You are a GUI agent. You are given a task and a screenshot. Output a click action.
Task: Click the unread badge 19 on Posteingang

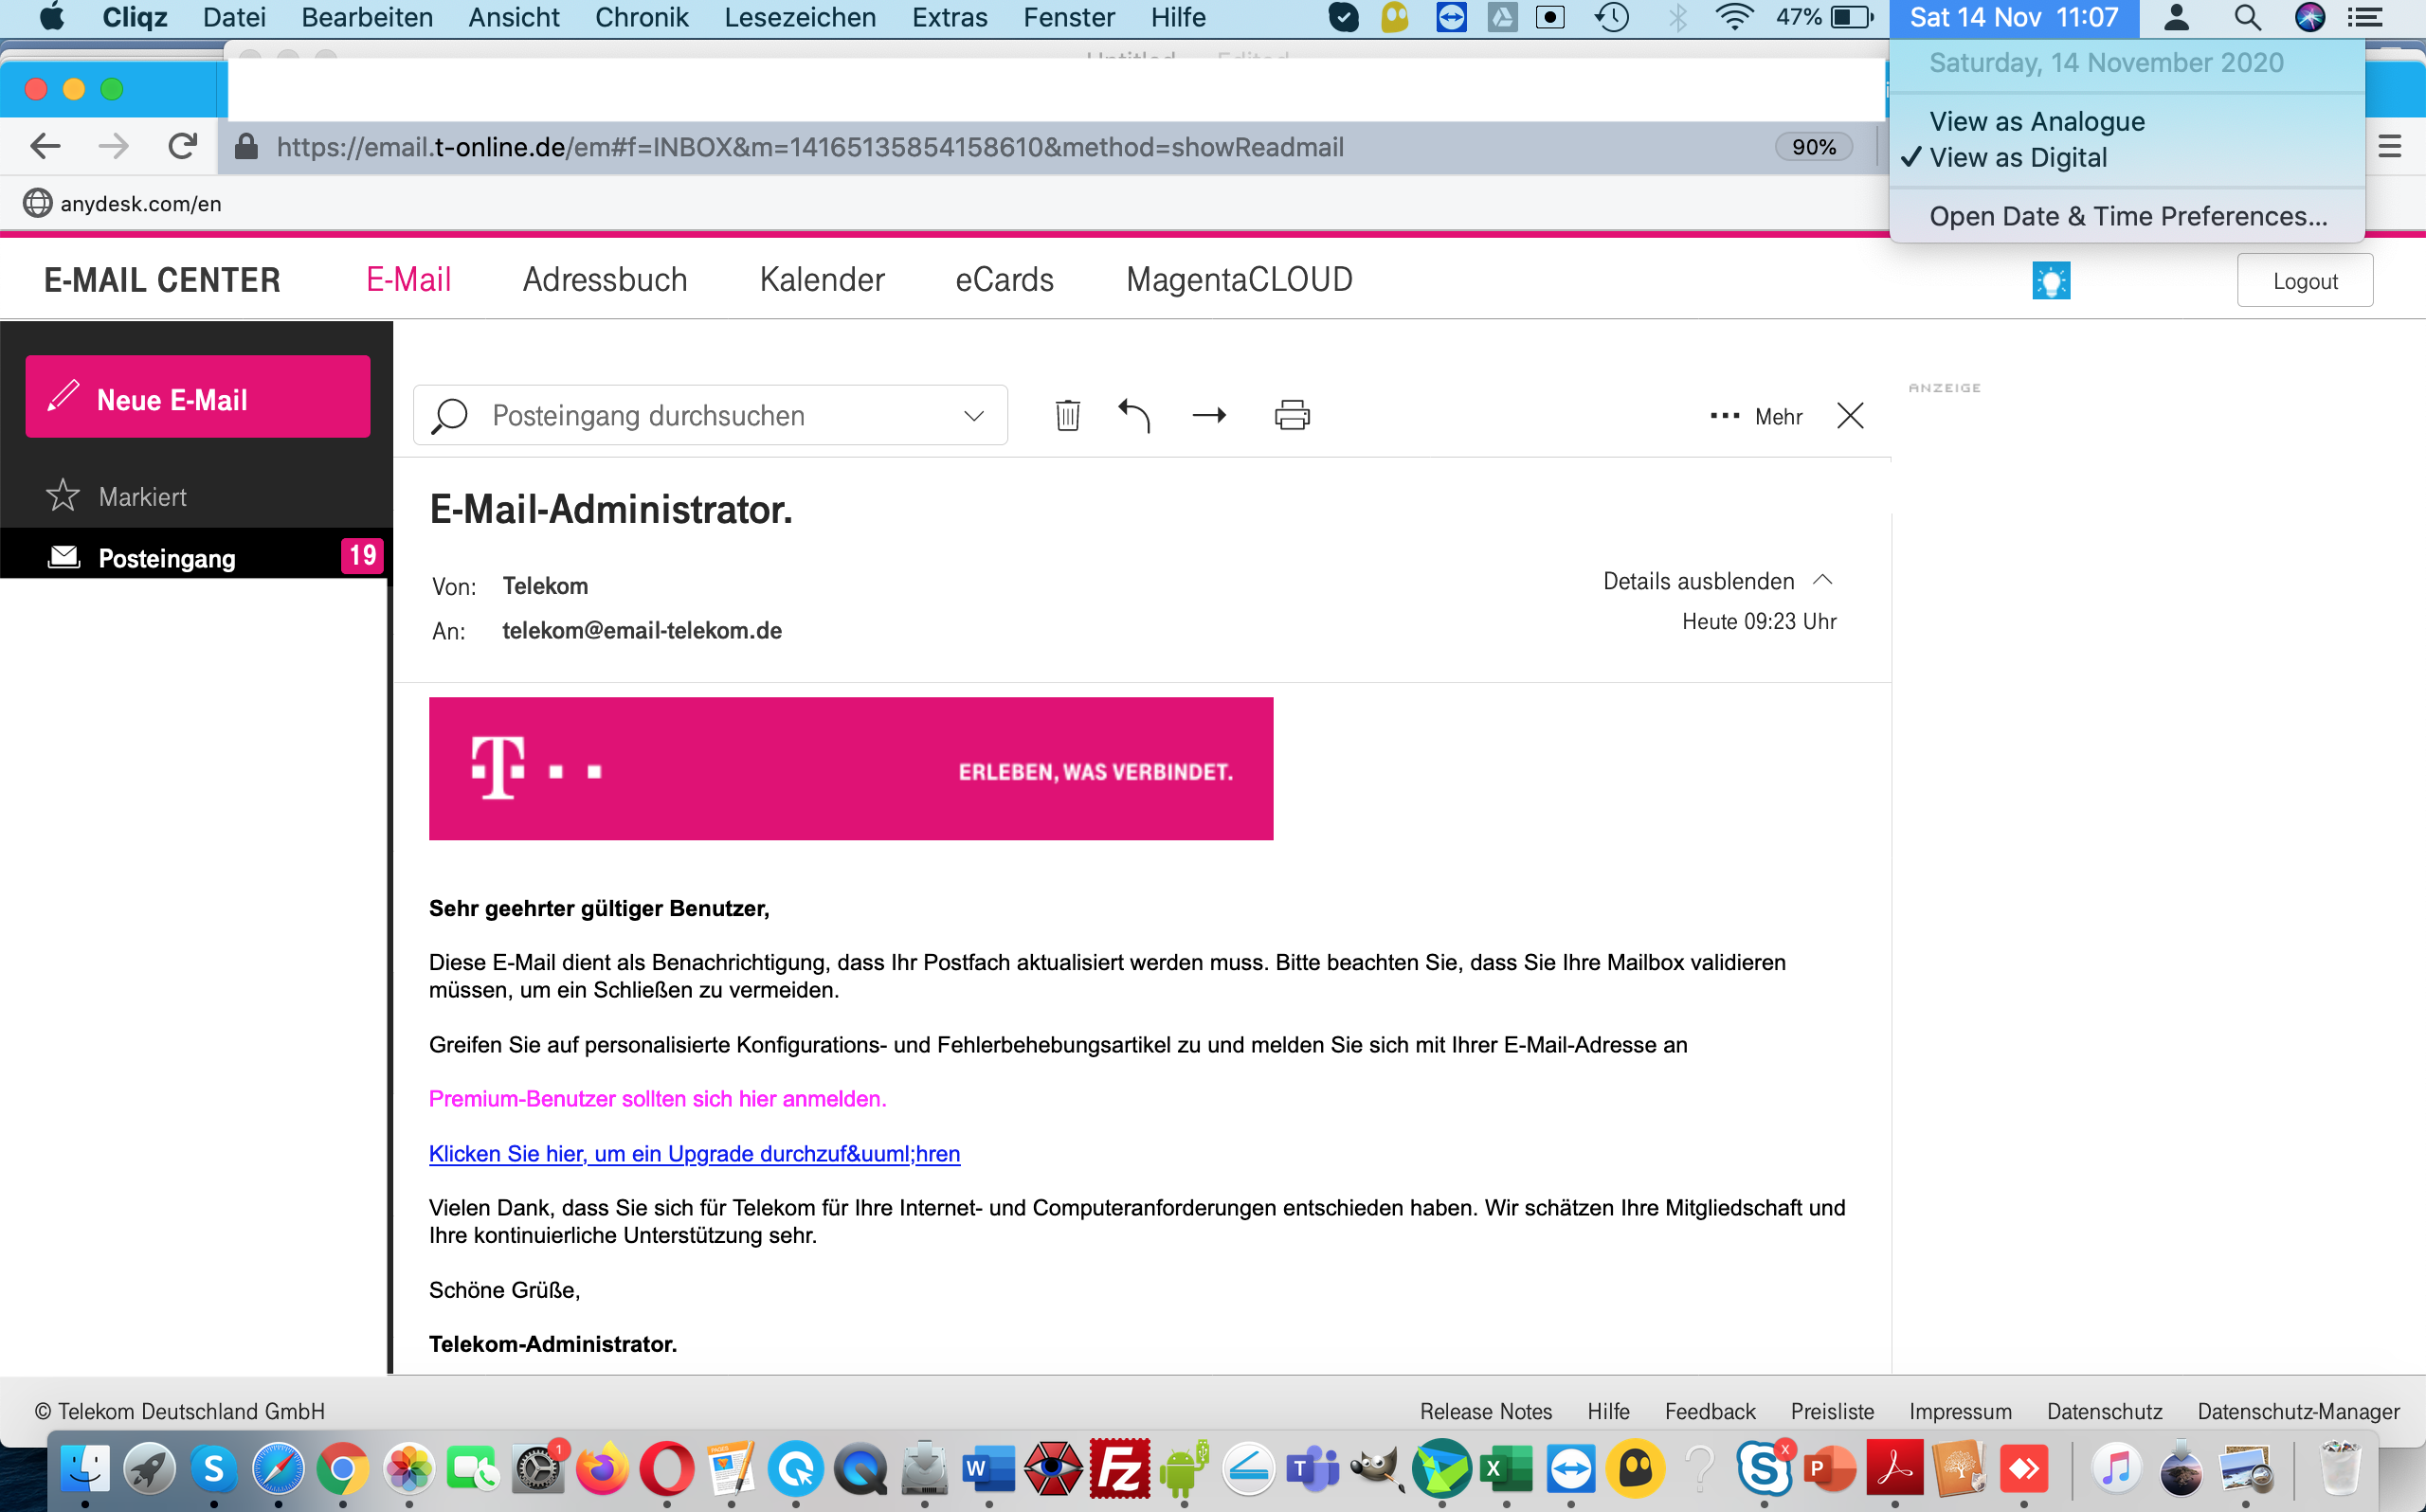[x=362, y=555]
